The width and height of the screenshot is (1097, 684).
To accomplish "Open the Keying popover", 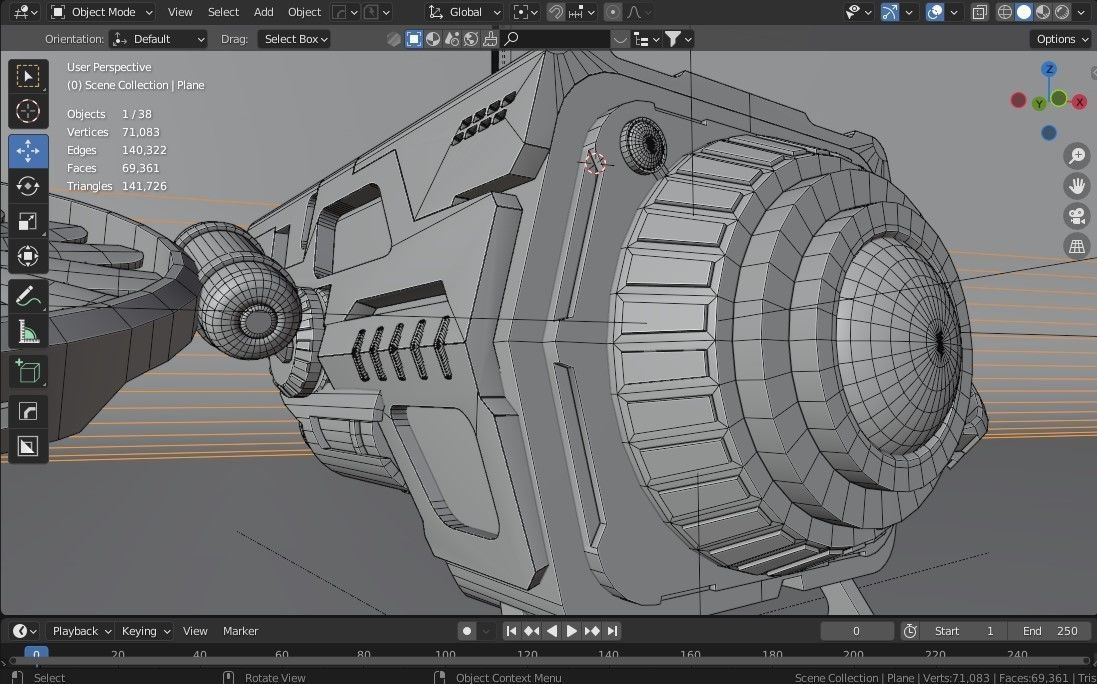I will 145,631.
